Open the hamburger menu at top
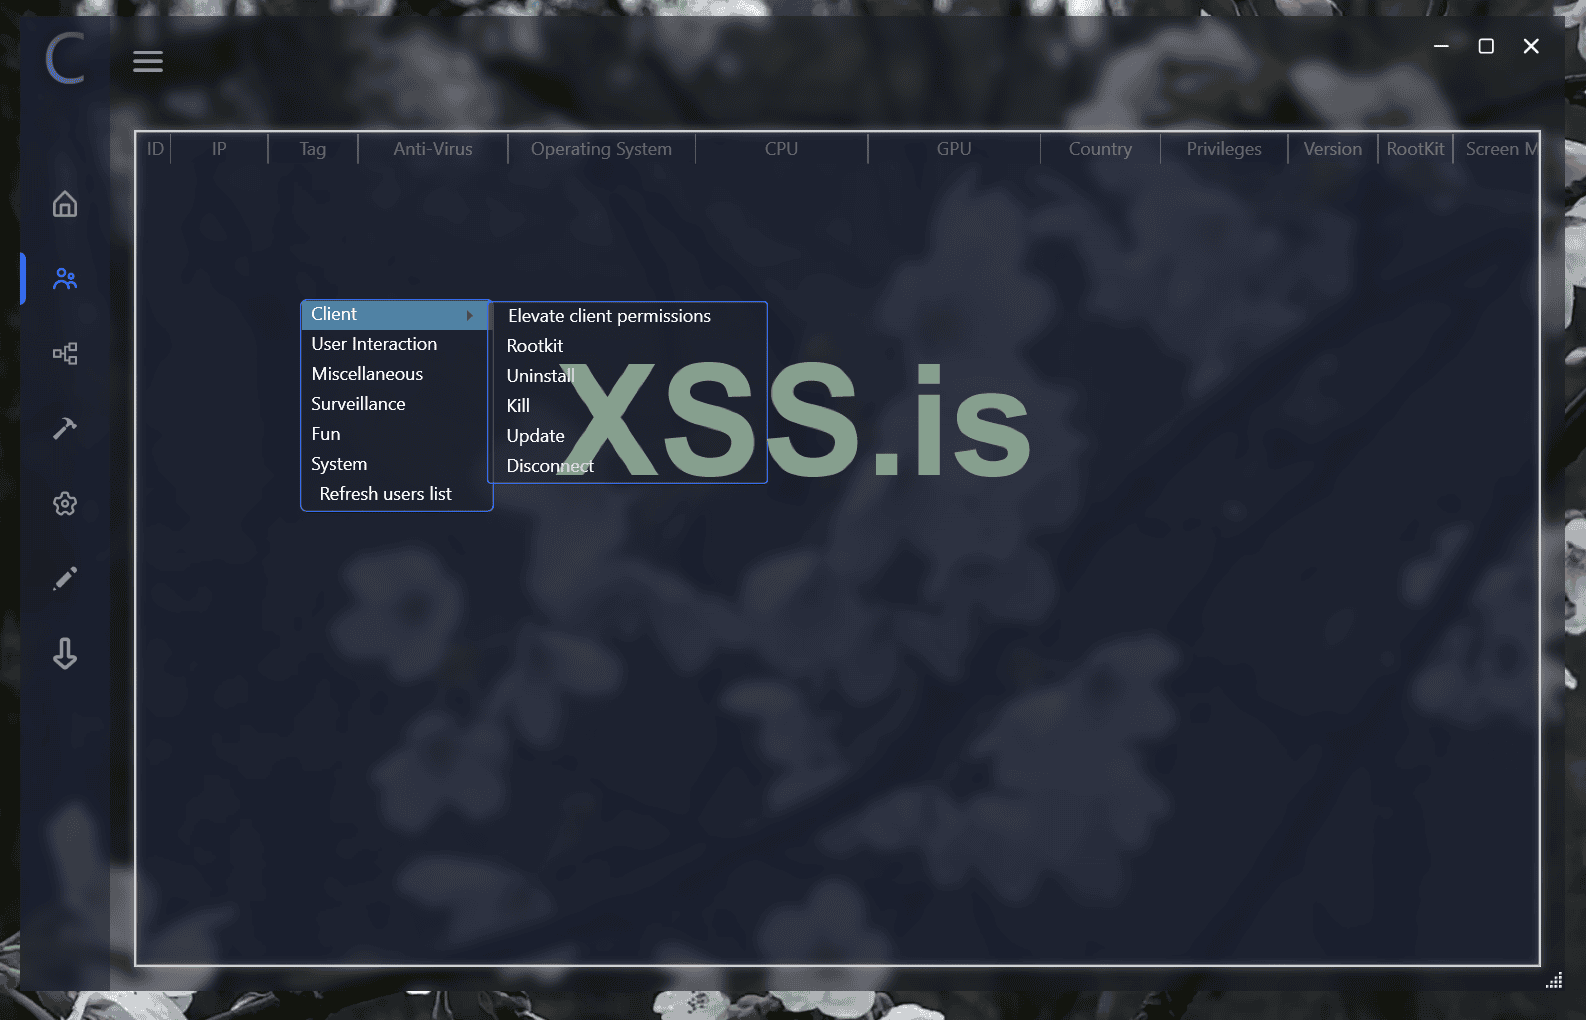This screenshot has width=1586, height=1020. point(148,61)
